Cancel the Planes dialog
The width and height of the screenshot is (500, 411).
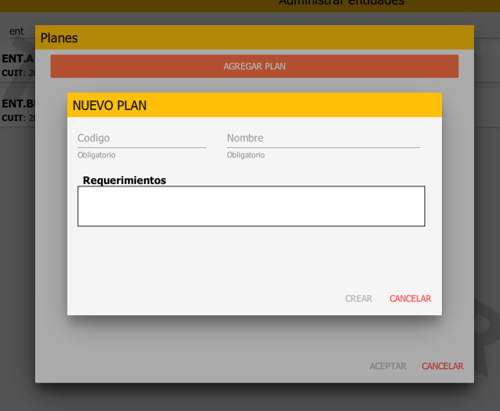tap(442, 366)
